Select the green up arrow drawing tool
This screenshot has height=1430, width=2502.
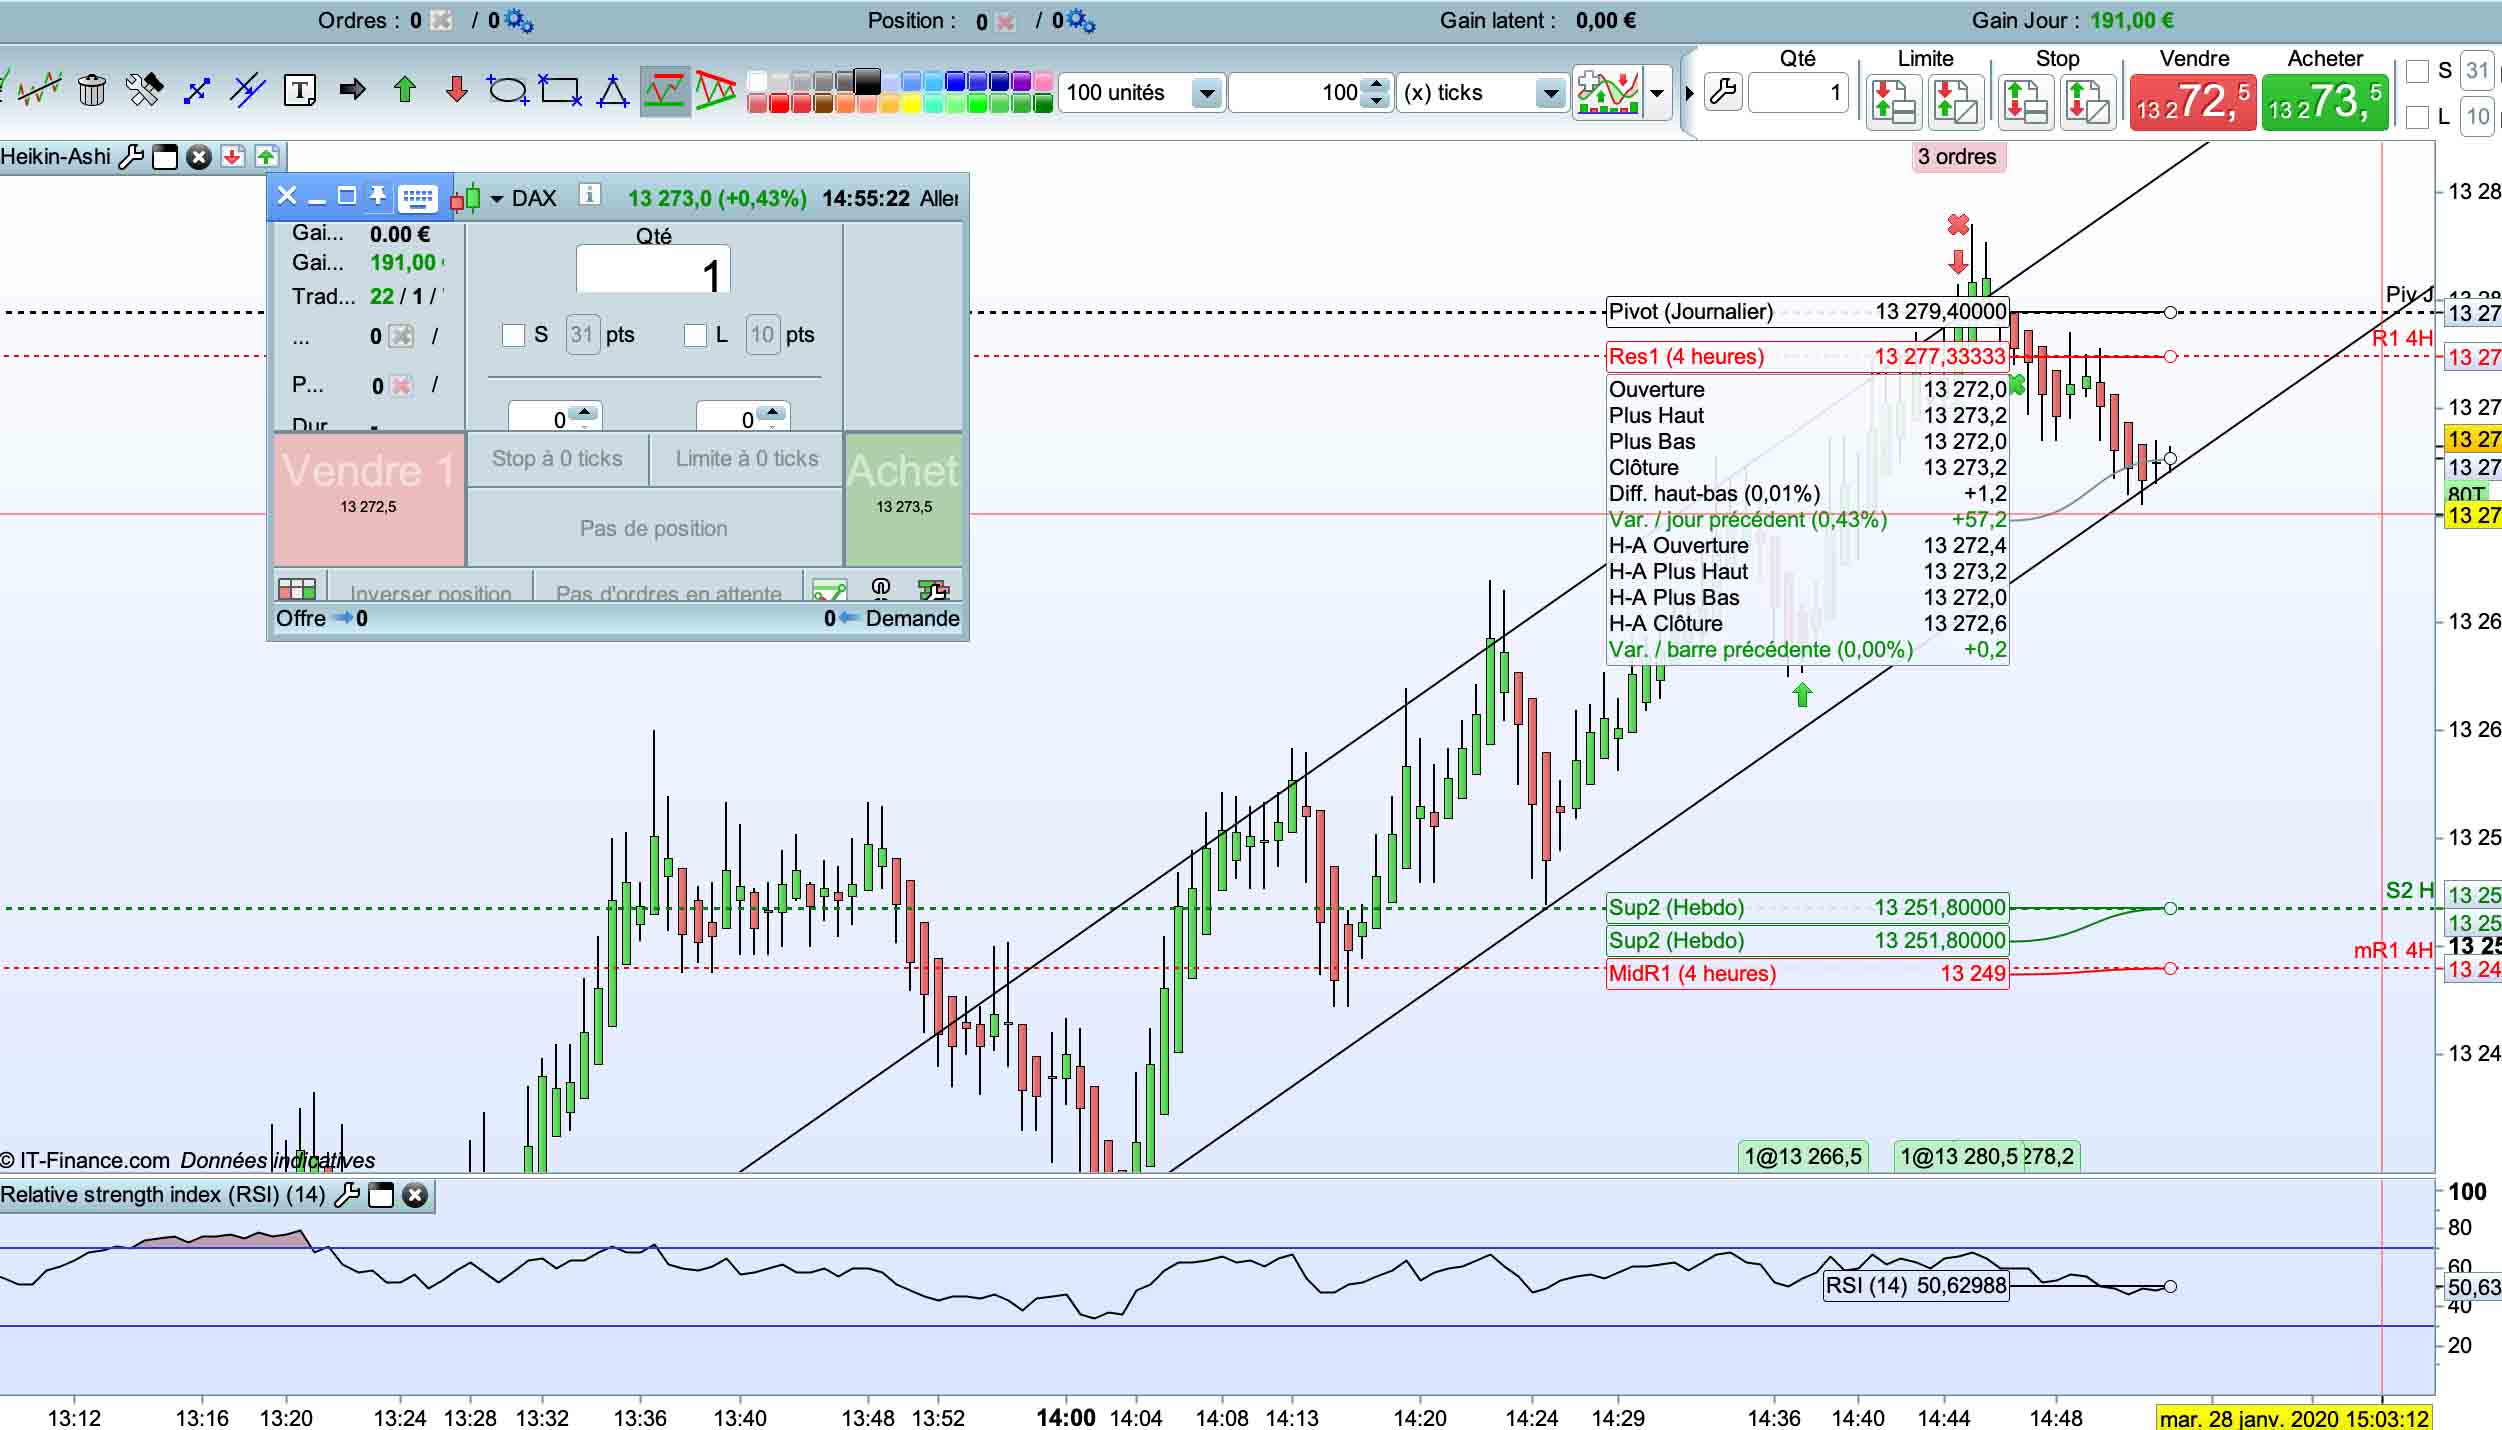(x=405, y=91)
